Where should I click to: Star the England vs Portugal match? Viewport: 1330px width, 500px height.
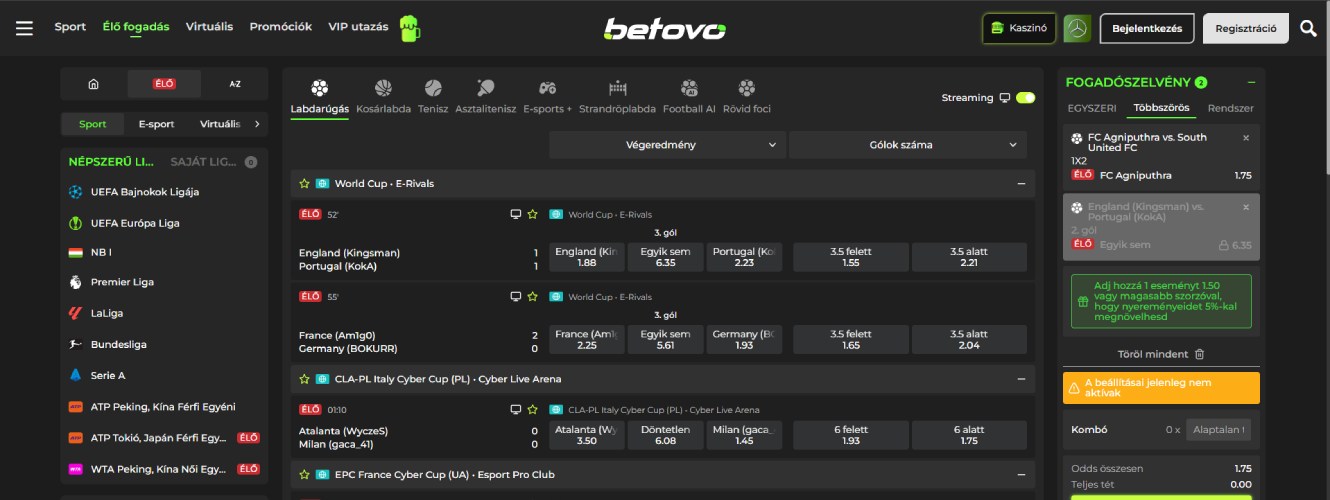point(533,214)
